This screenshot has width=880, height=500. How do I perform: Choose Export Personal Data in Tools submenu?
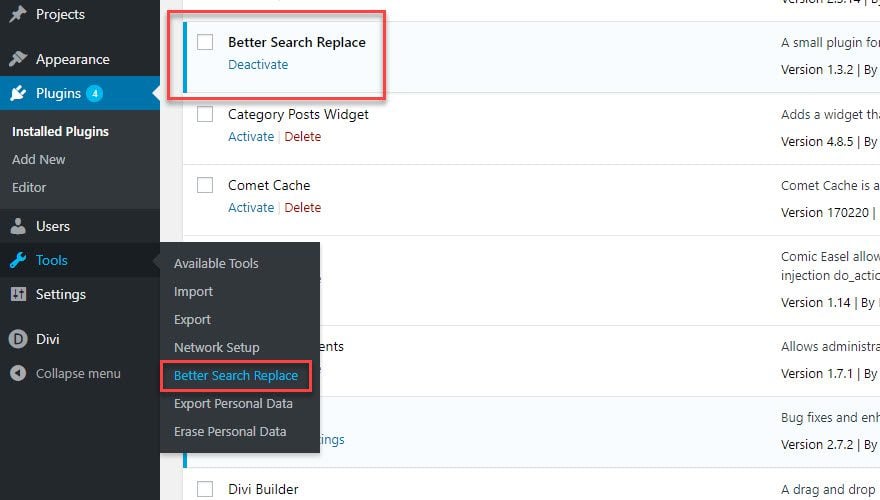[x=233, y=404]
